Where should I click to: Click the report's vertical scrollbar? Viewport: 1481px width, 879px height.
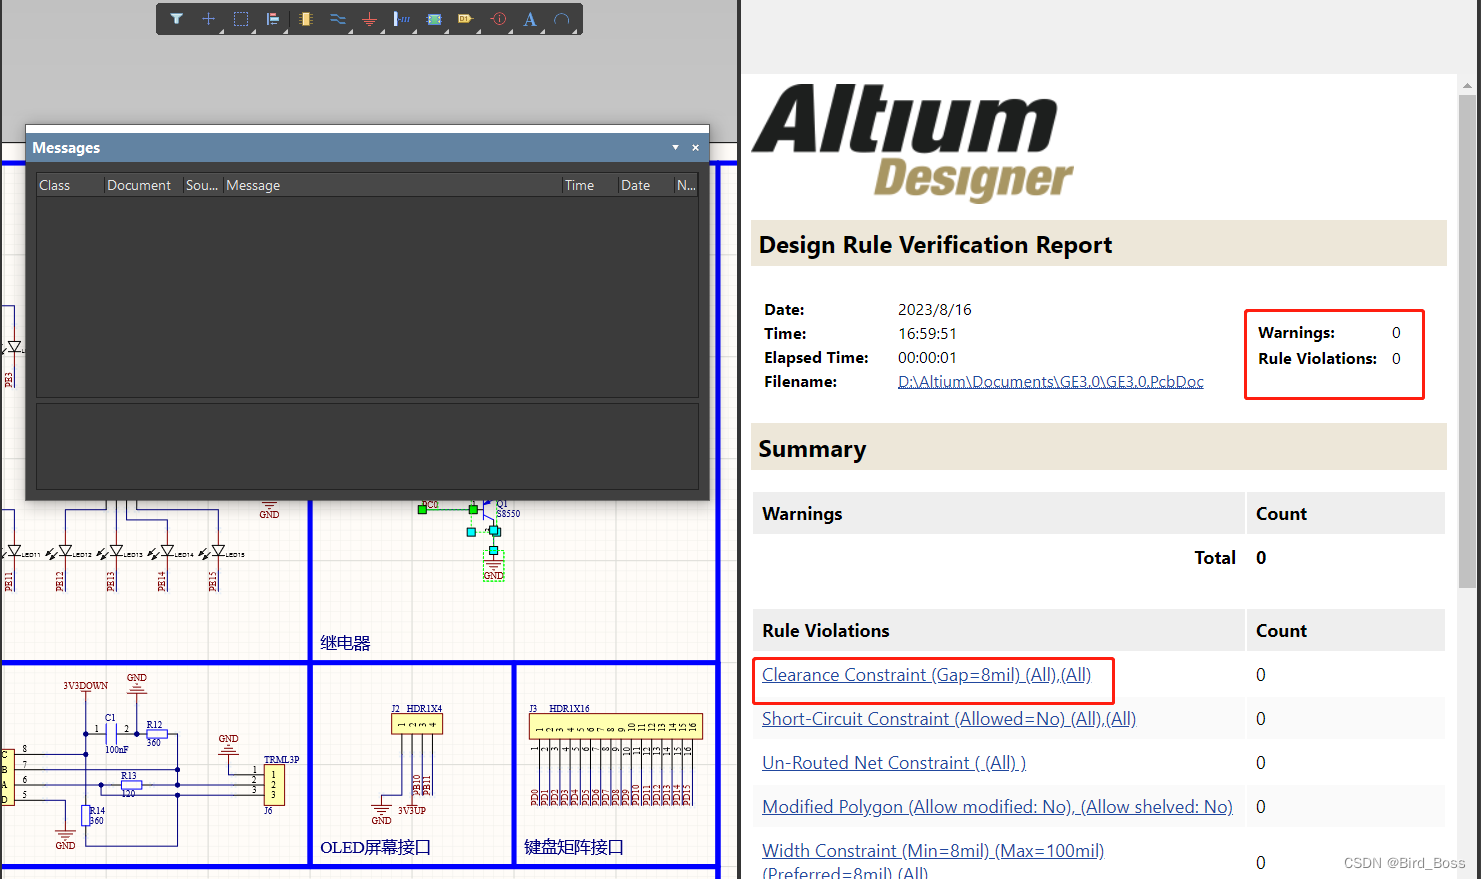[1467, 340]
